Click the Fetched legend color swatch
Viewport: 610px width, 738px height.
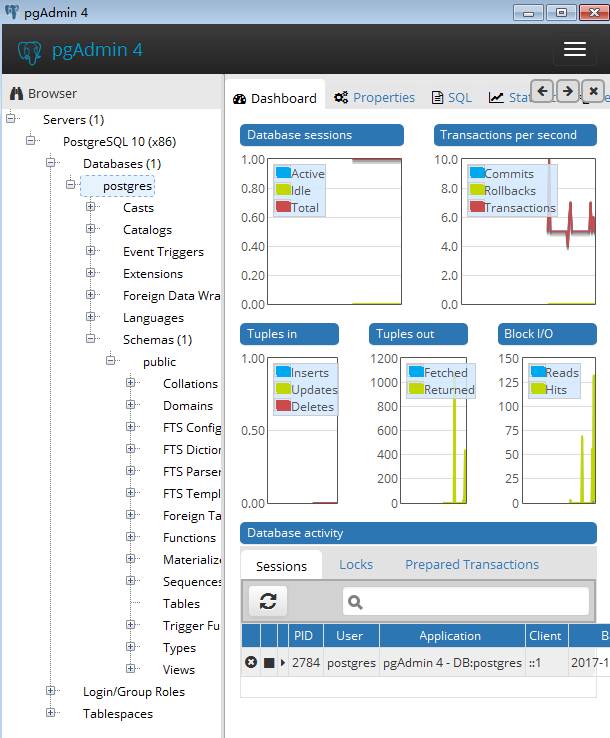click(416, 371)
